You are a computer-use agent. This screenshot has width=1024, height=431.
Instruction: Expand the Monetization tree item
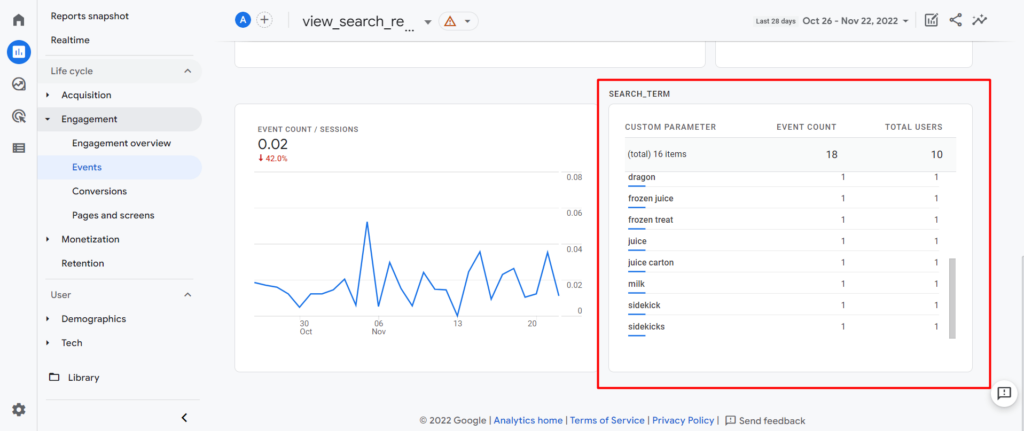click(x=48, y=240)
